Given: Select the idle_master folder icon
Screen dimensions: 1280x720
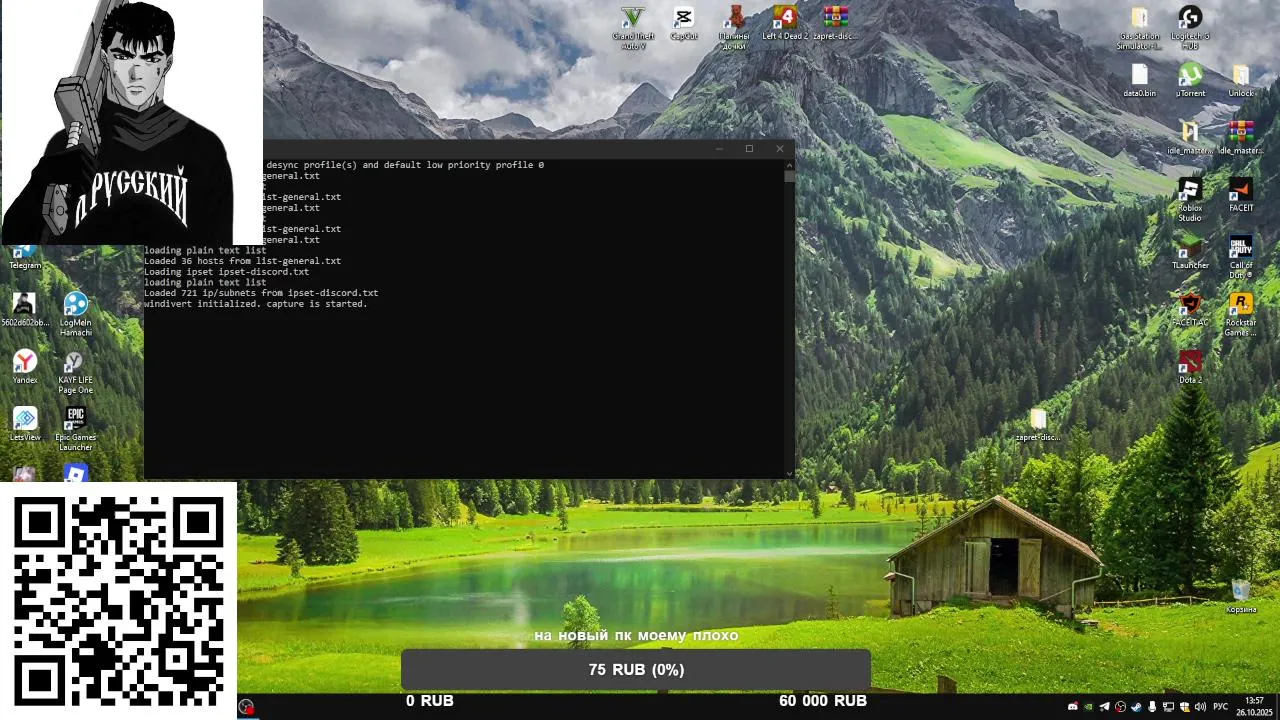Looking at the screenshot, I should 1190,138.
